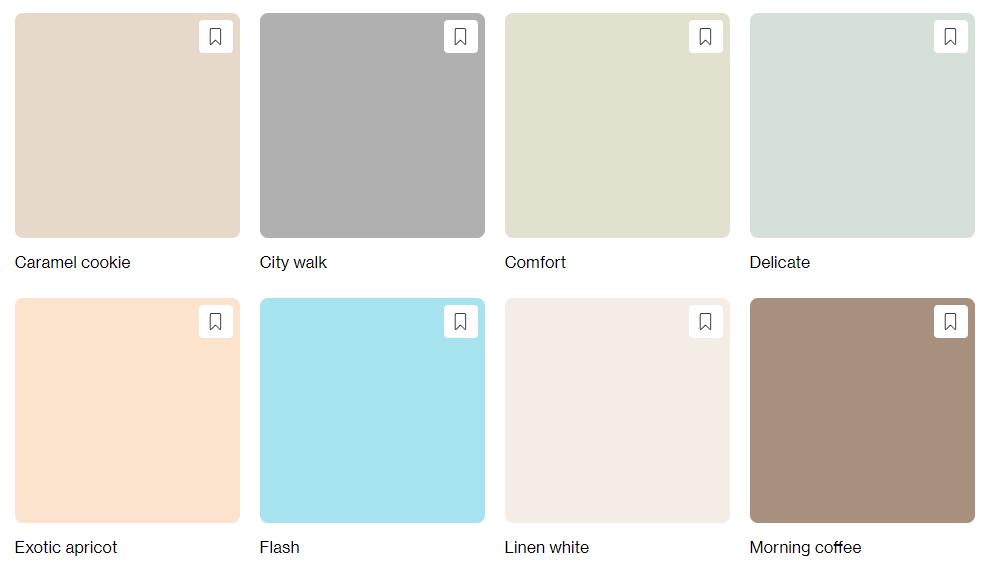This screenshot has width=989, height=568.
Task: Select the Caramel cookie beige swatch
Action: click(127, 125)
